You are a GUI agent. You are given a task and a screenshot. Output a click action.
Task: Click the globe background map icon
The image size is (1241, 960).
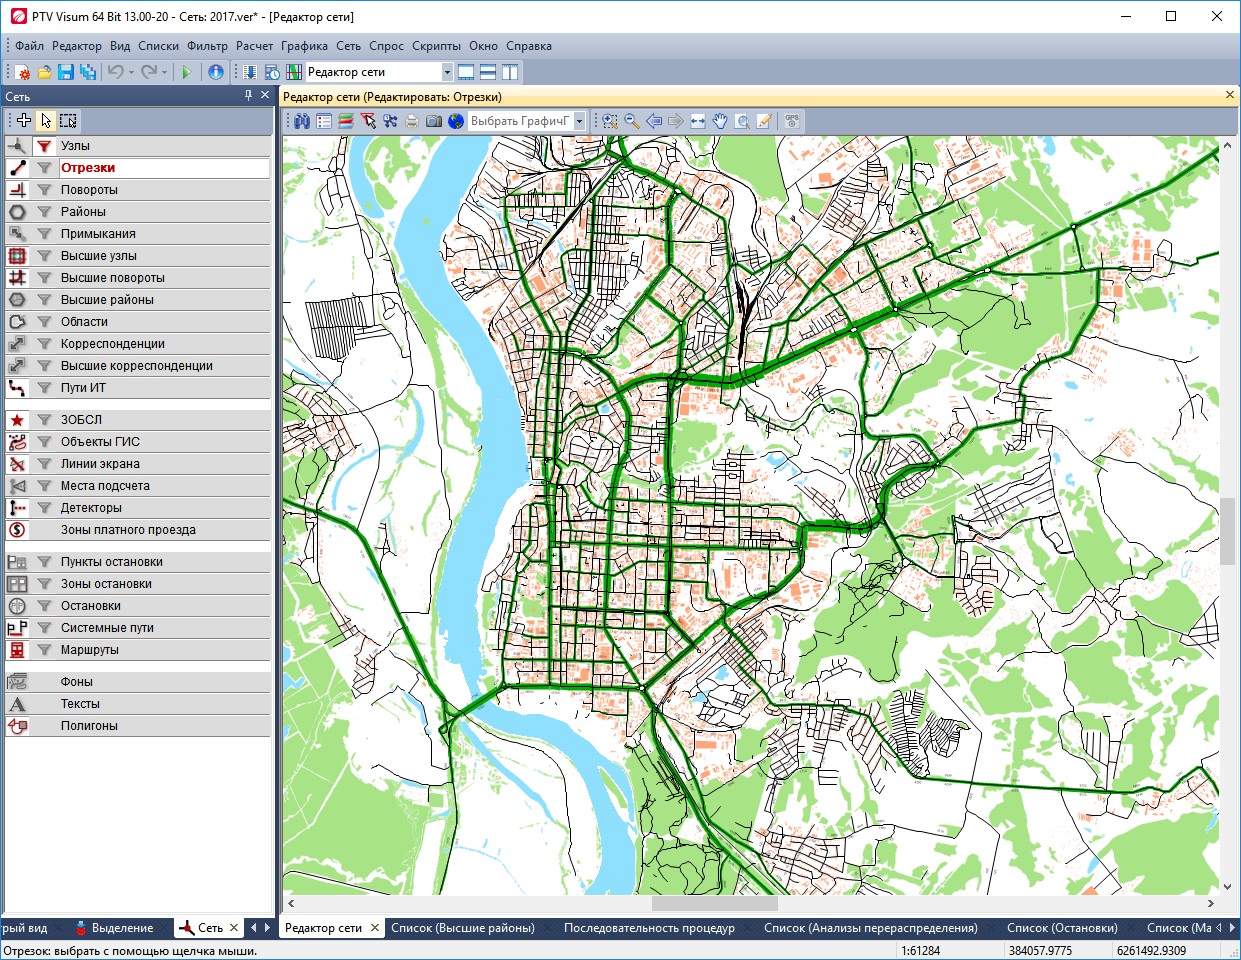[x=456, y=121]
